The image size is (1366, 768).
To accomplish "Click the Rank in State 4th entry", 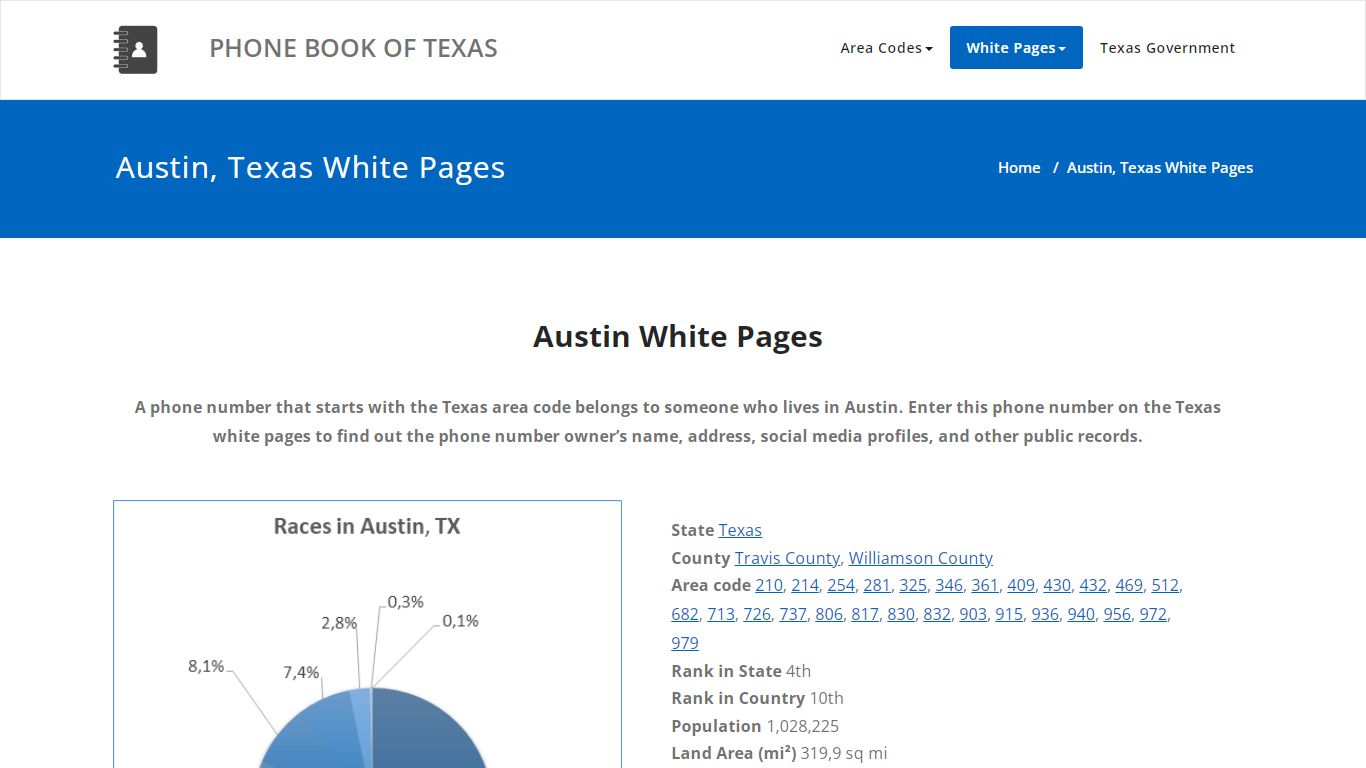I will (x=741, y=671).
